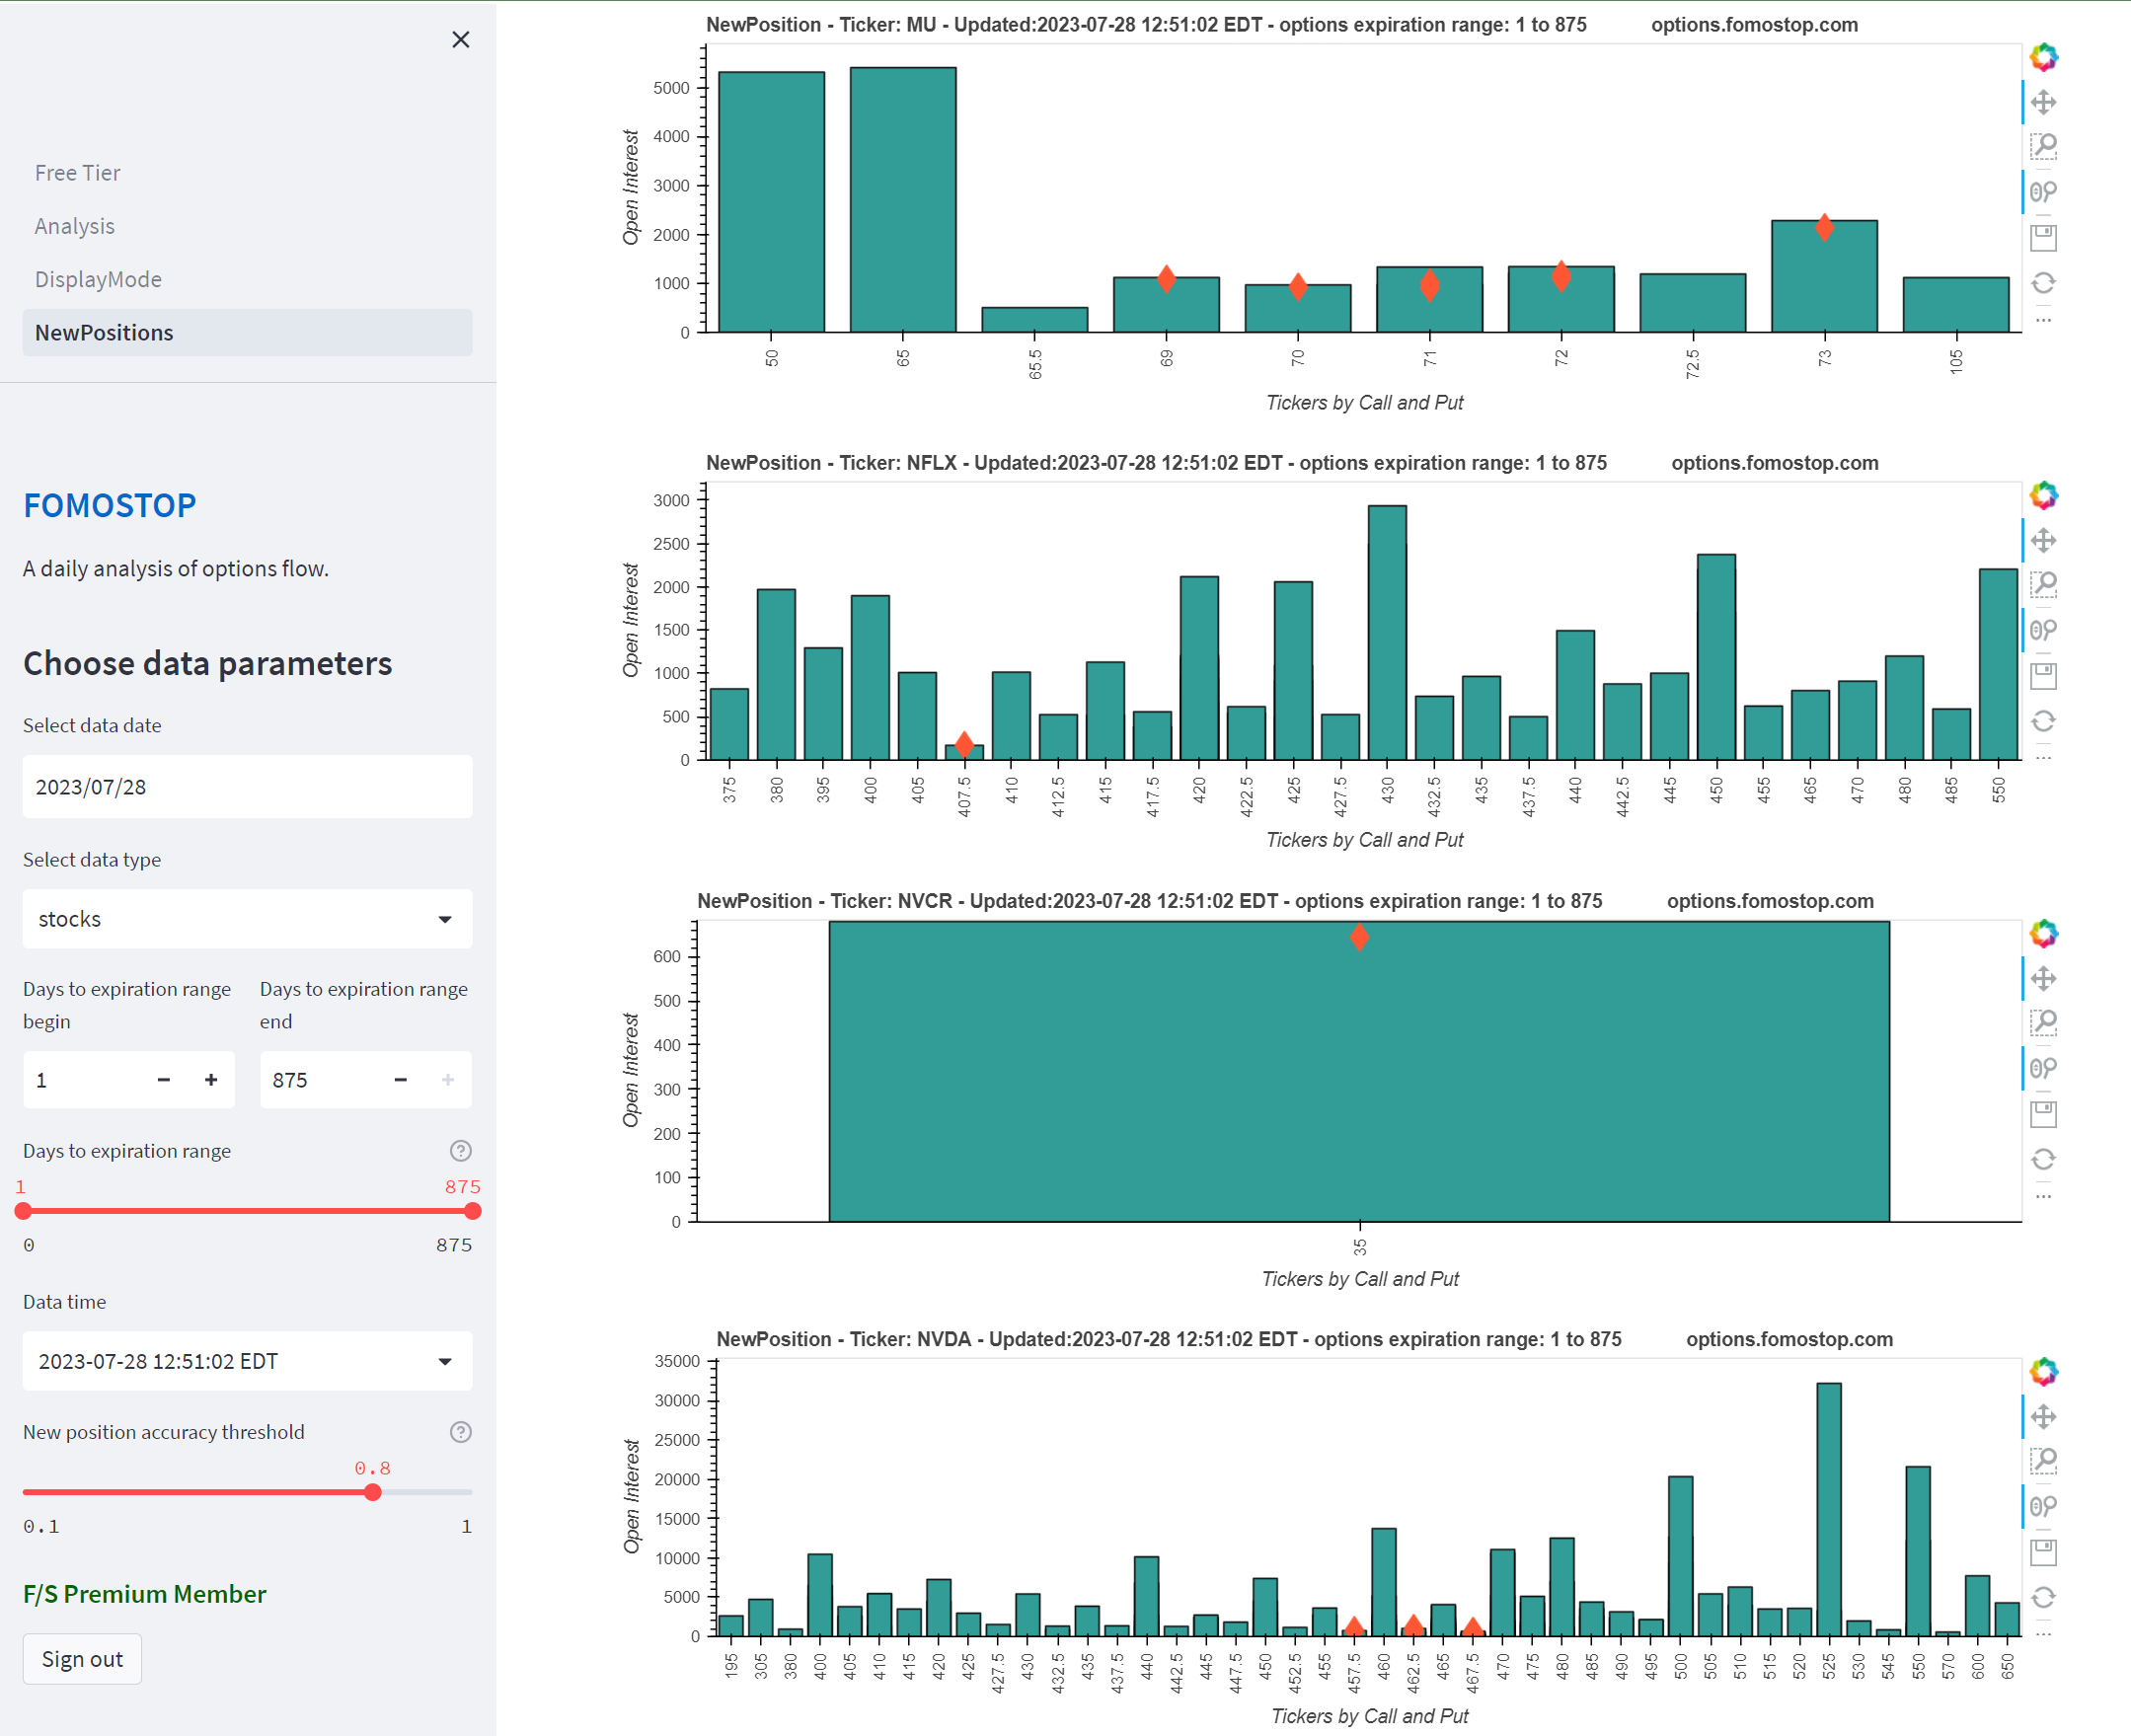Toggle Wheel Zoom on NVCR chart
The width and height of the screenshot is (2131, 1736).
click(2043, 1068)
